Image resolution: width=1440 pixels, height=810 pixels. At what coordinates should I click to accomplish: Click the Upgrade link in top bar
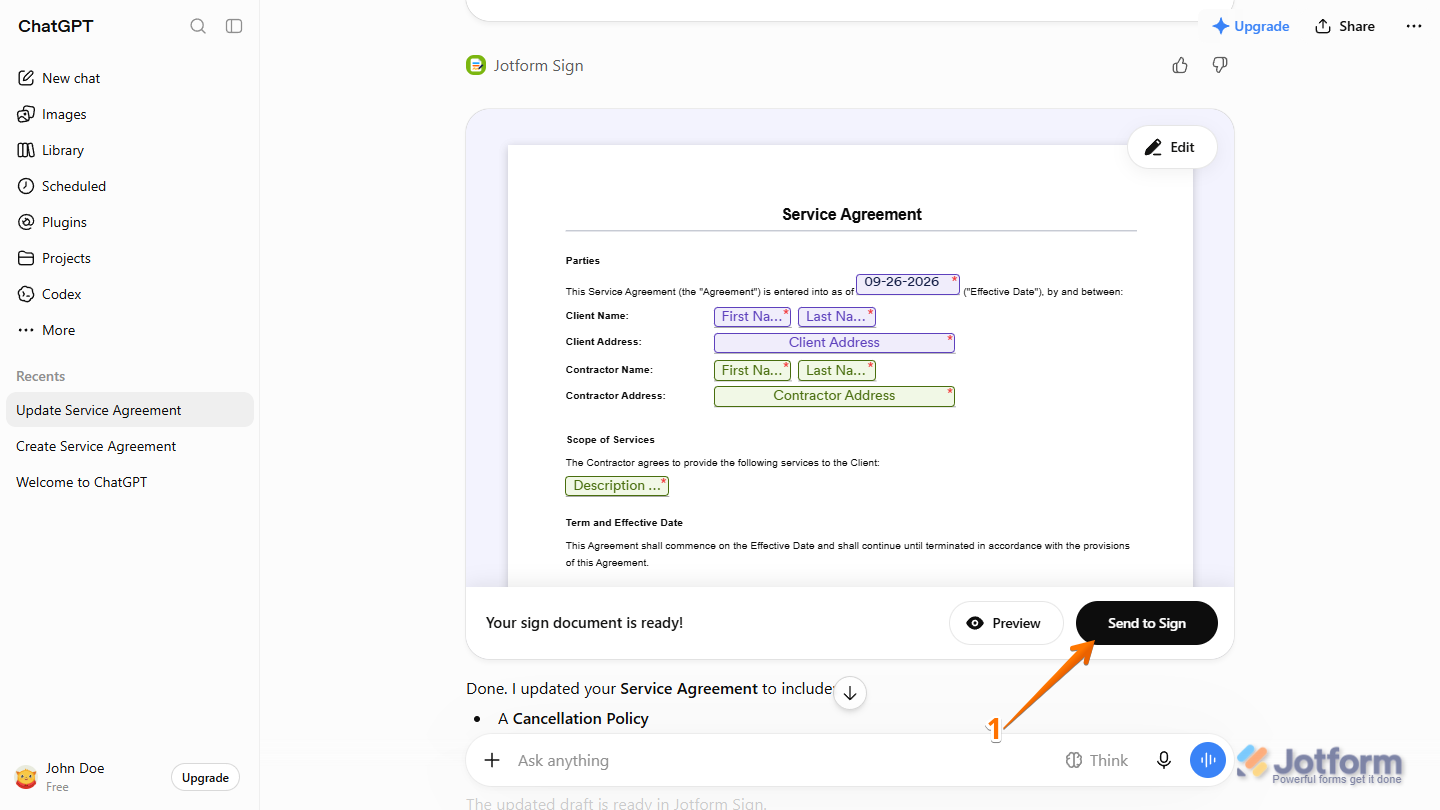(1250, 26)
